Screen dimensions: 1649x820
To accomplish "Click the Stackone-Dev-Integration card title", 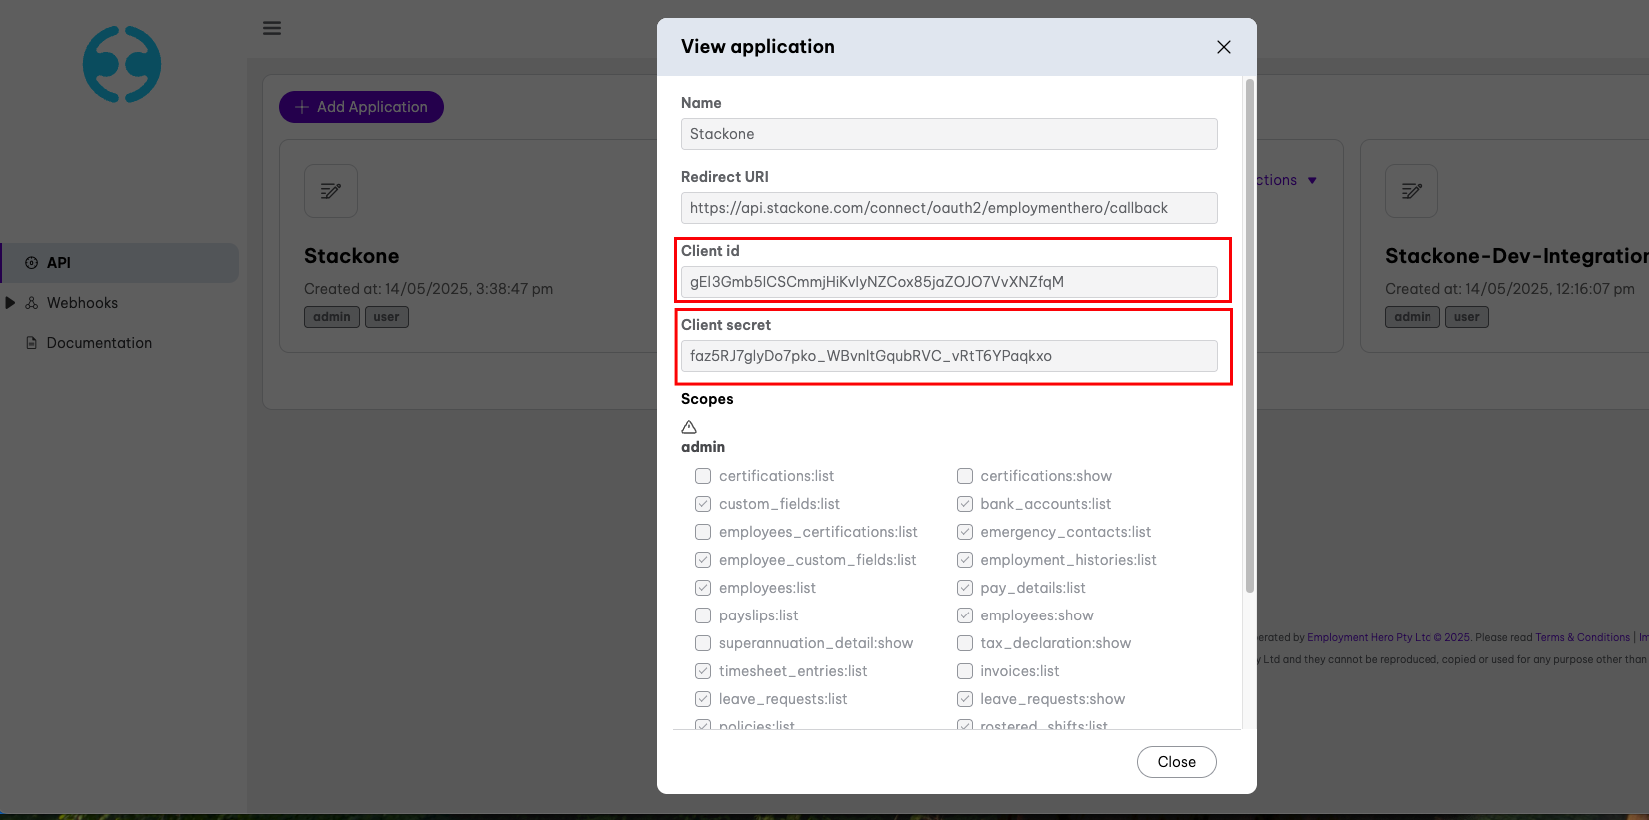I will (x=1516, y=256).
